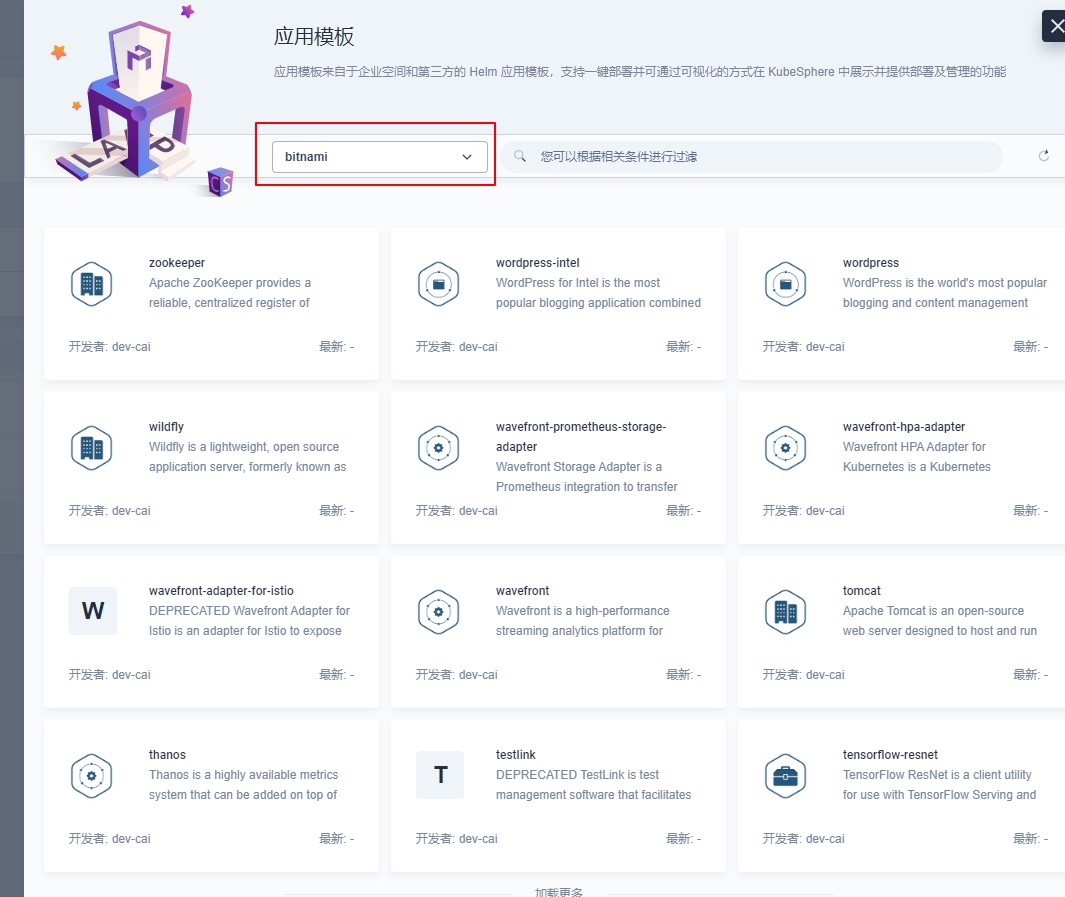1065x897 pixels.
Task: Click the zookeeper description text
Action: 230,293
